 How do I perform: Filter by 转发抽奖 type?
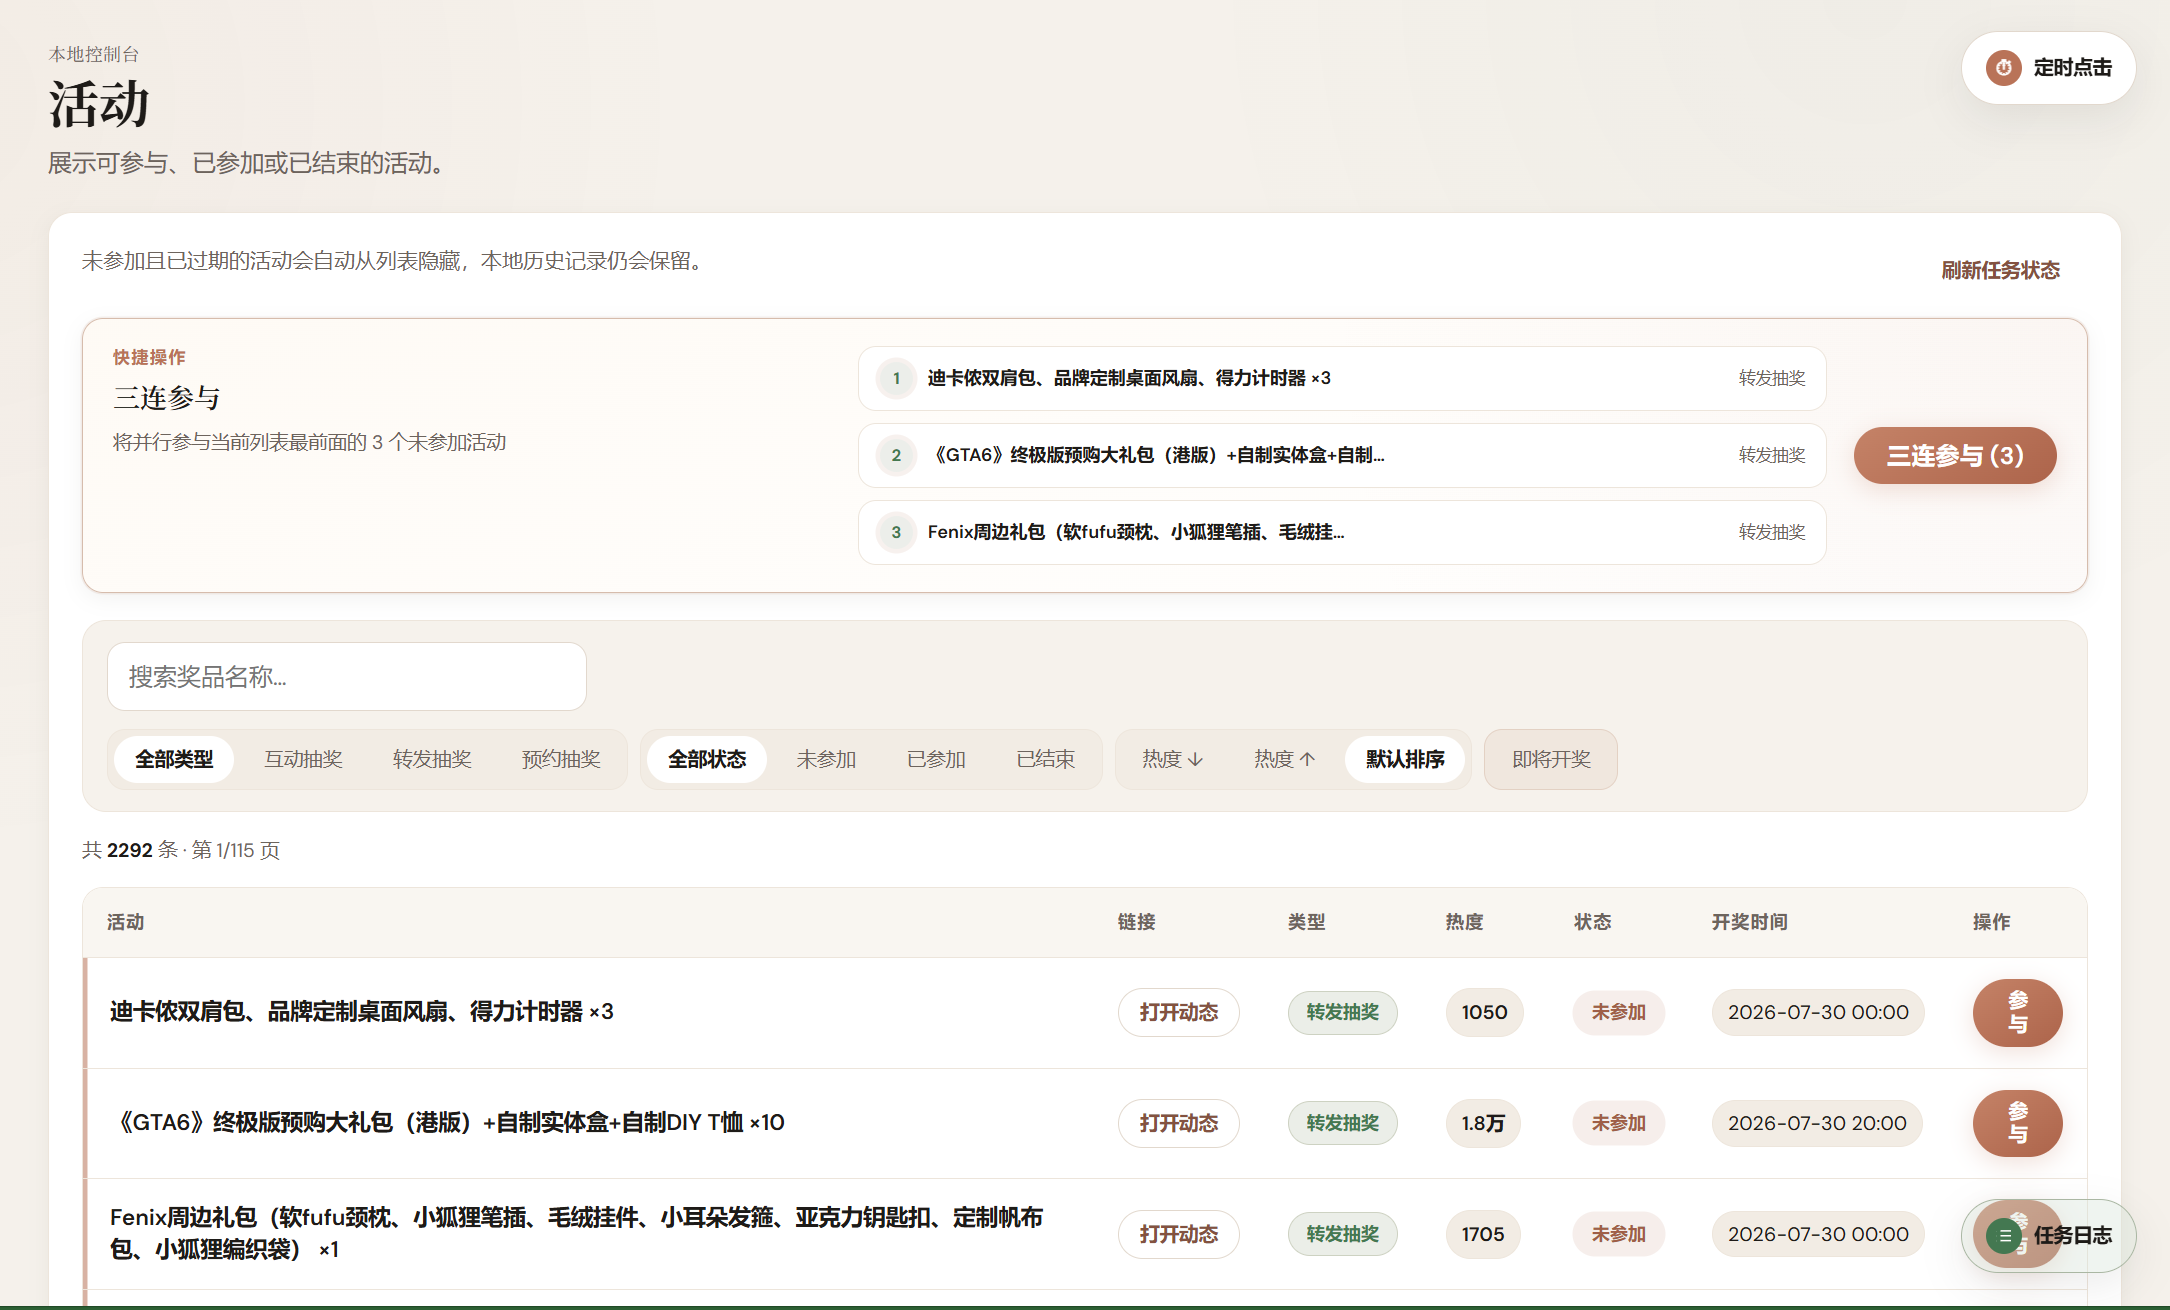(x=432, y=759)
